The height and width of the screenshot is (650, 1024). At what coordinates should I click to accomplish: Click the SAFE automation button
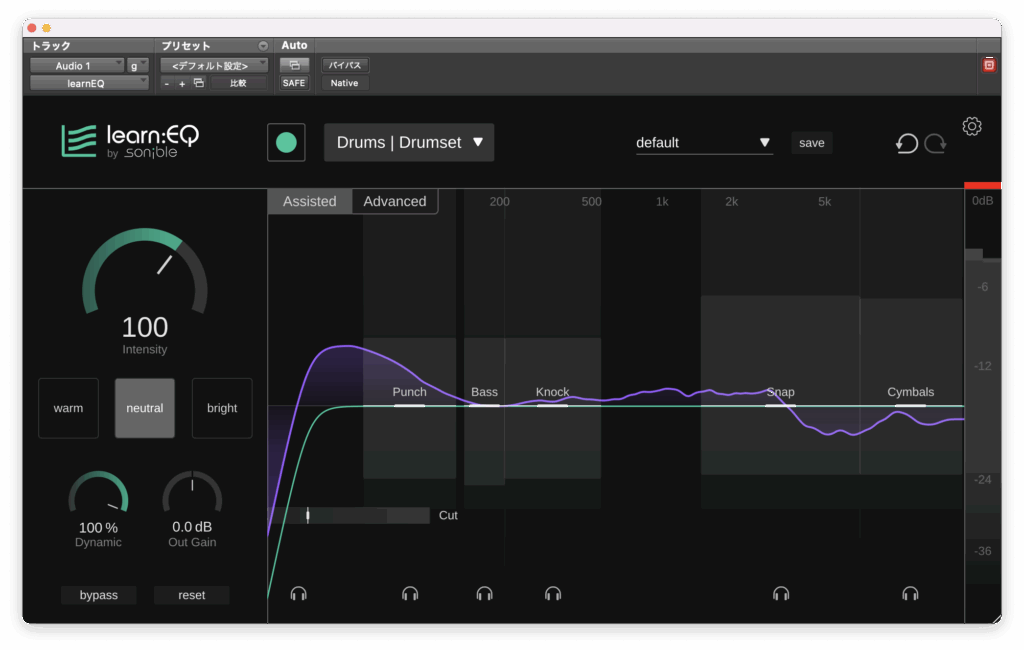click(294, 83)
